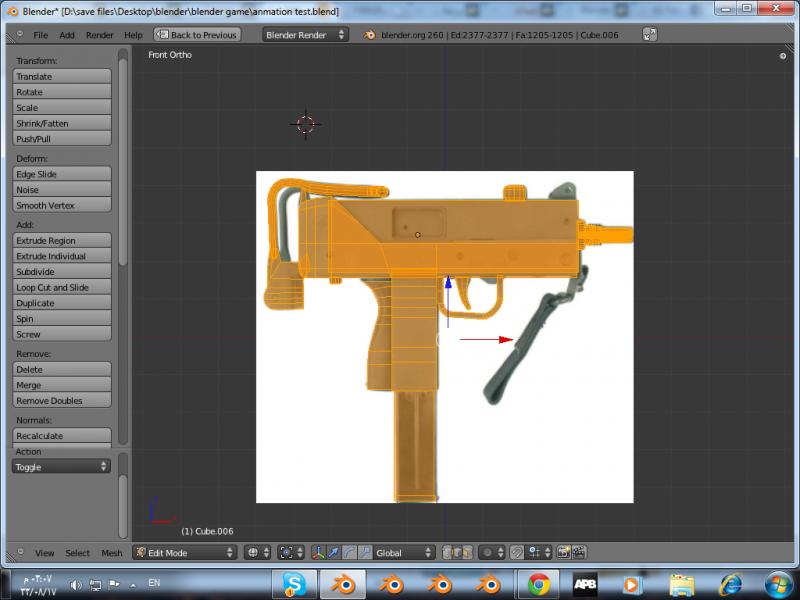The width and height of the screenshot is (800, 600).
Task: Open the File menu
Action: point(40,35)
